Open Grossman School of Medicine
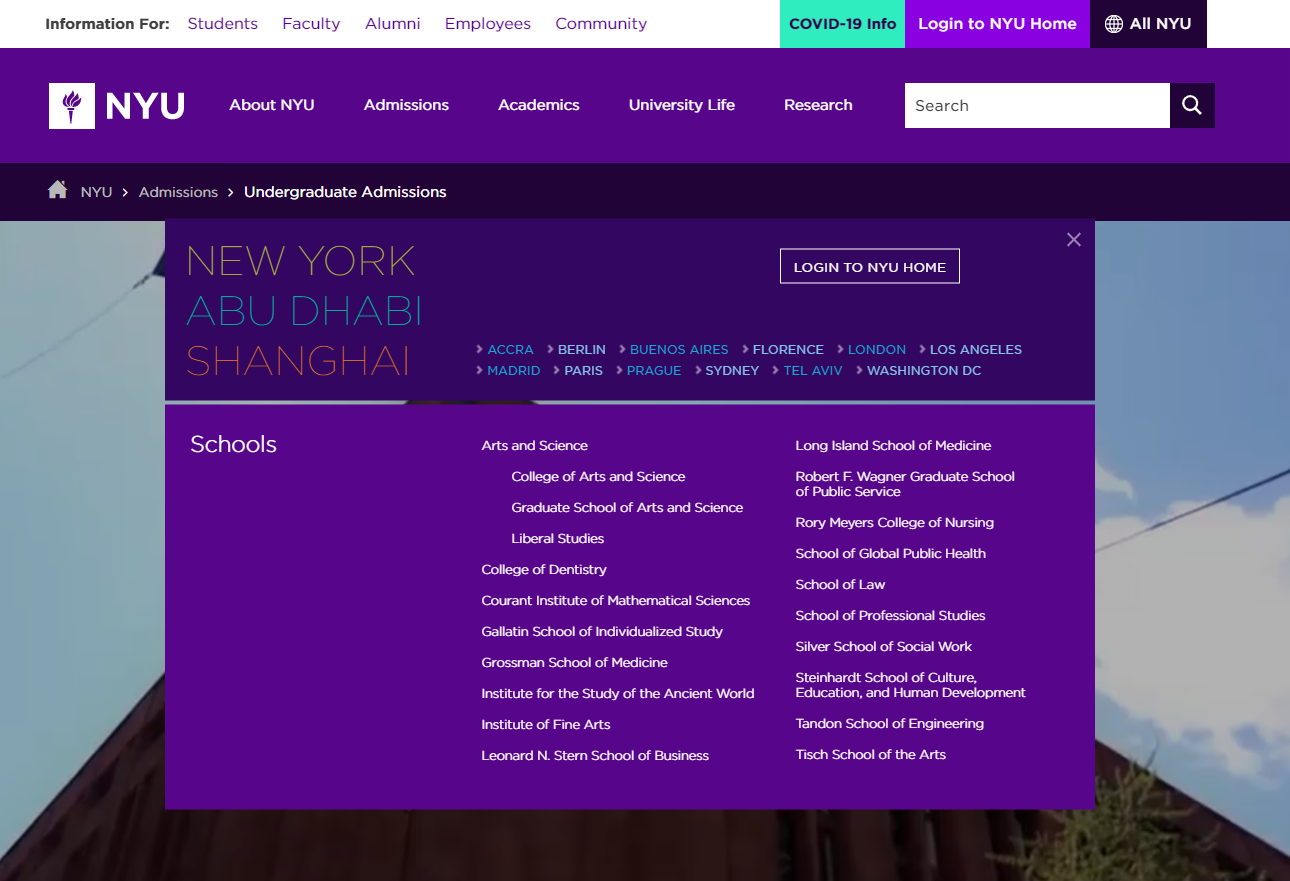This screenshot has height=881, width=1290. (x=574, y=663)
